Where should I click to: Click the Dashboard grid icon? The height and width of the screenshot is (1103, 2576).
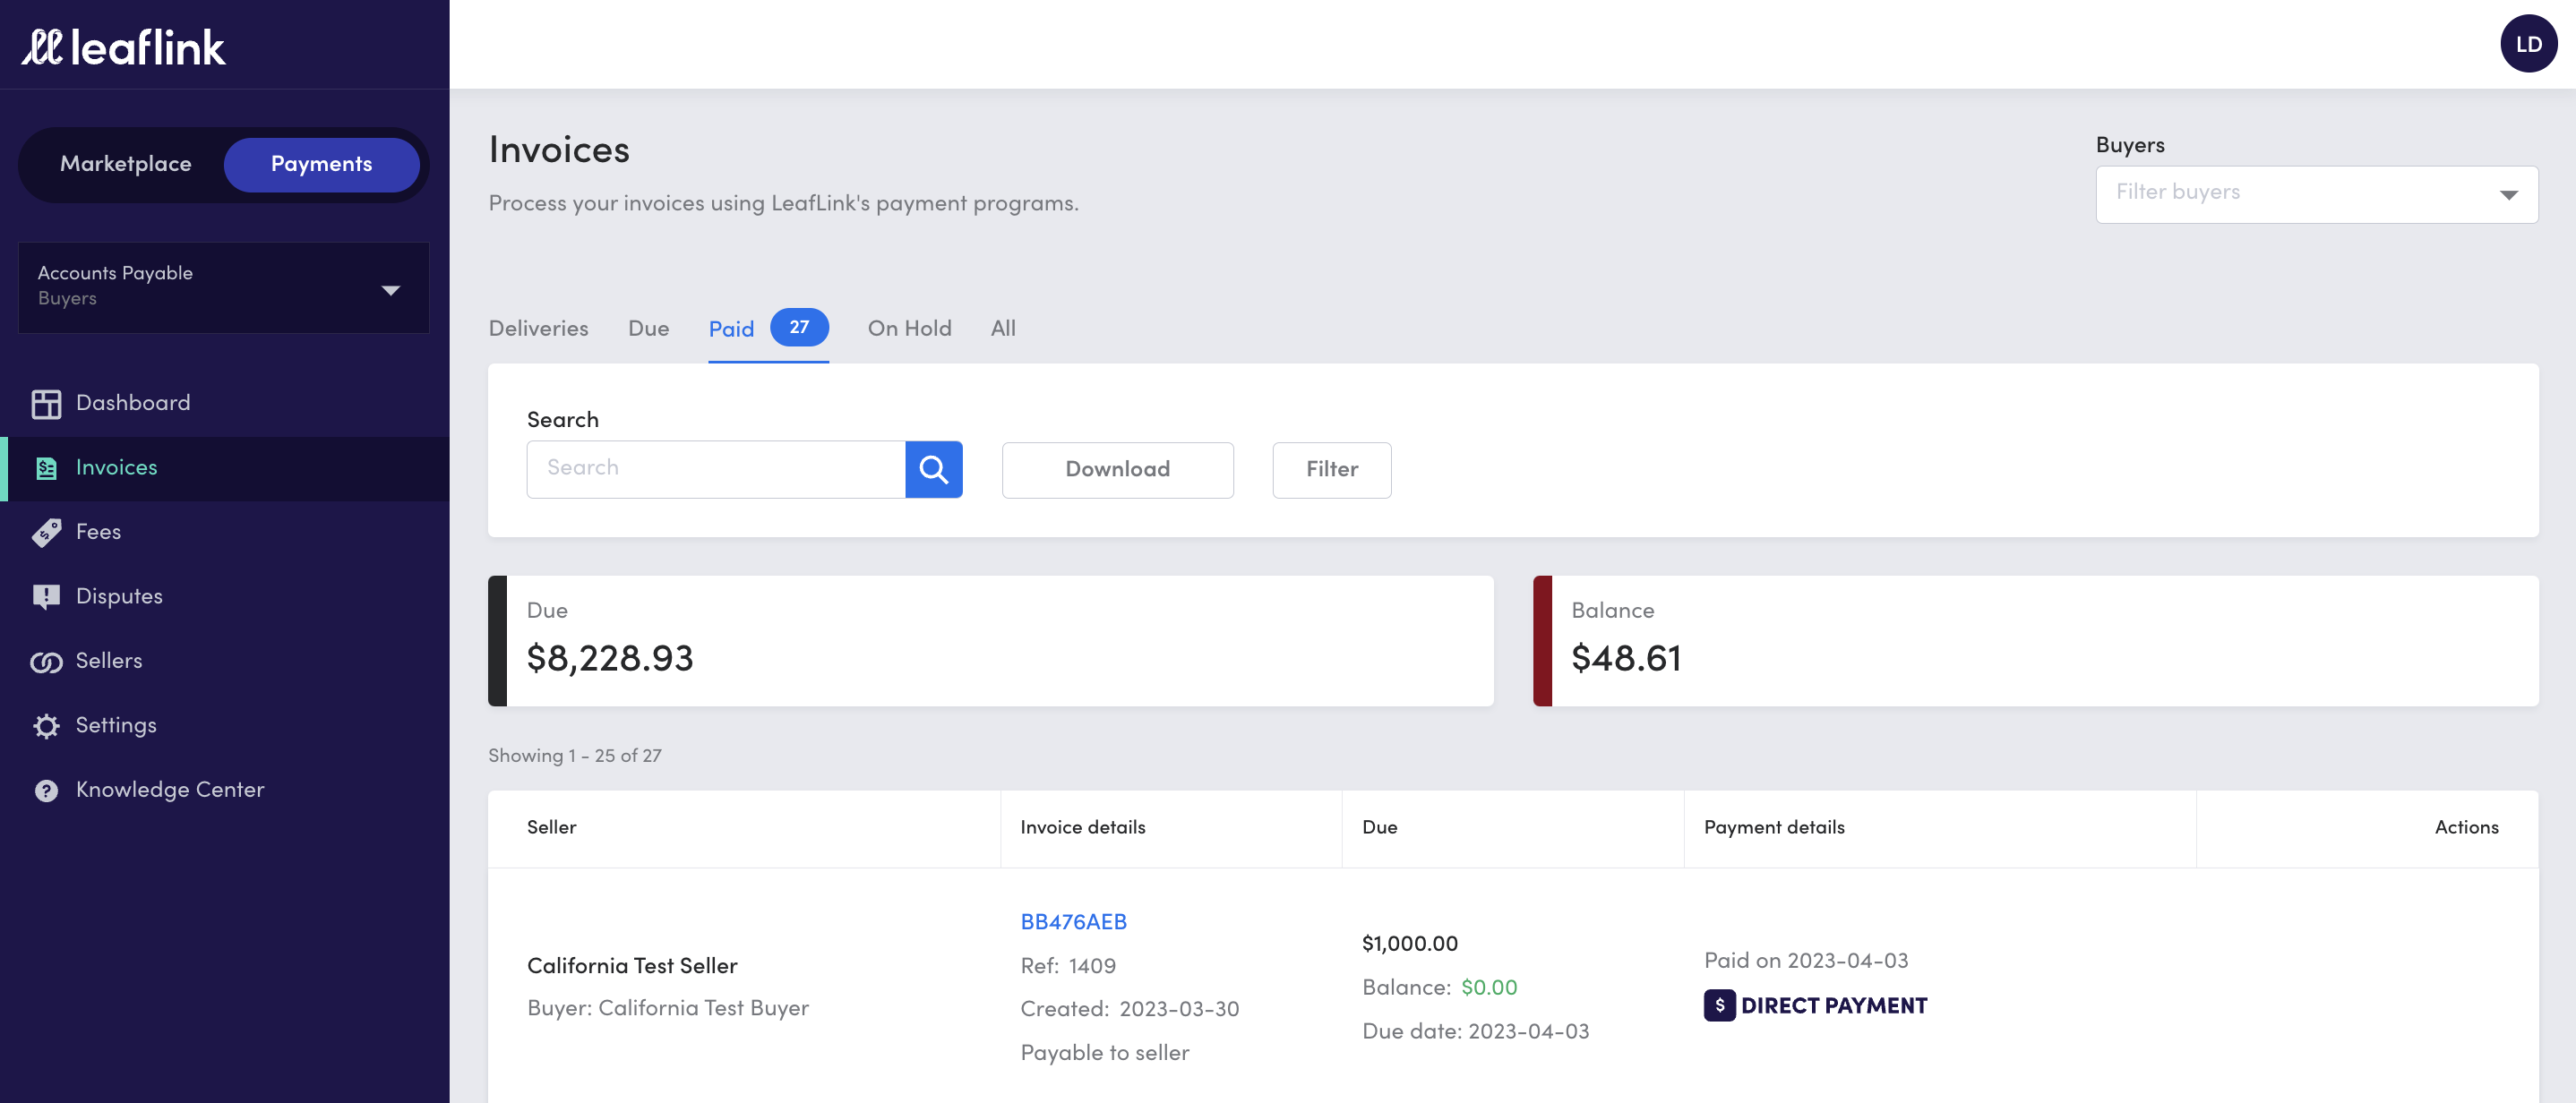click(46, 403)
